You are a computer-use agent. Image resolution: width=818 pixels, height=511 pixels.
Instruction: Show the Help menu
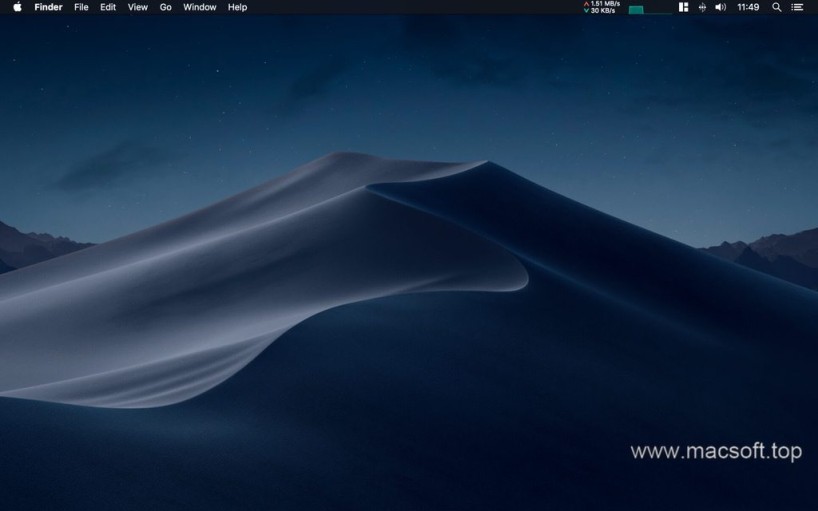(x=237, y=7)
